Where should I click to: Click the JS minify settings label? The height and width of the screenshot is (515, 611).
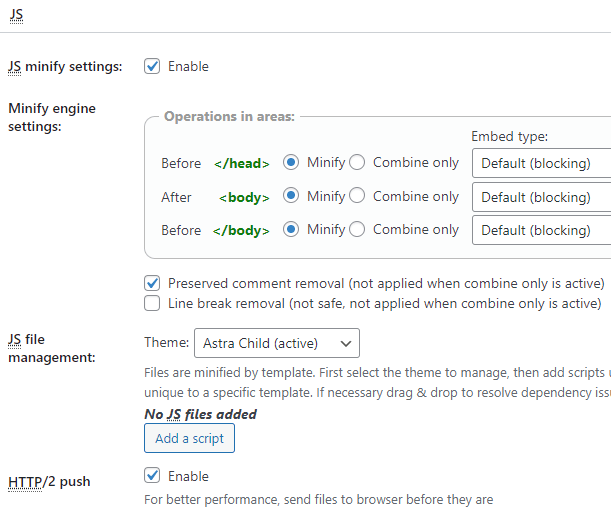coord(64,66)
